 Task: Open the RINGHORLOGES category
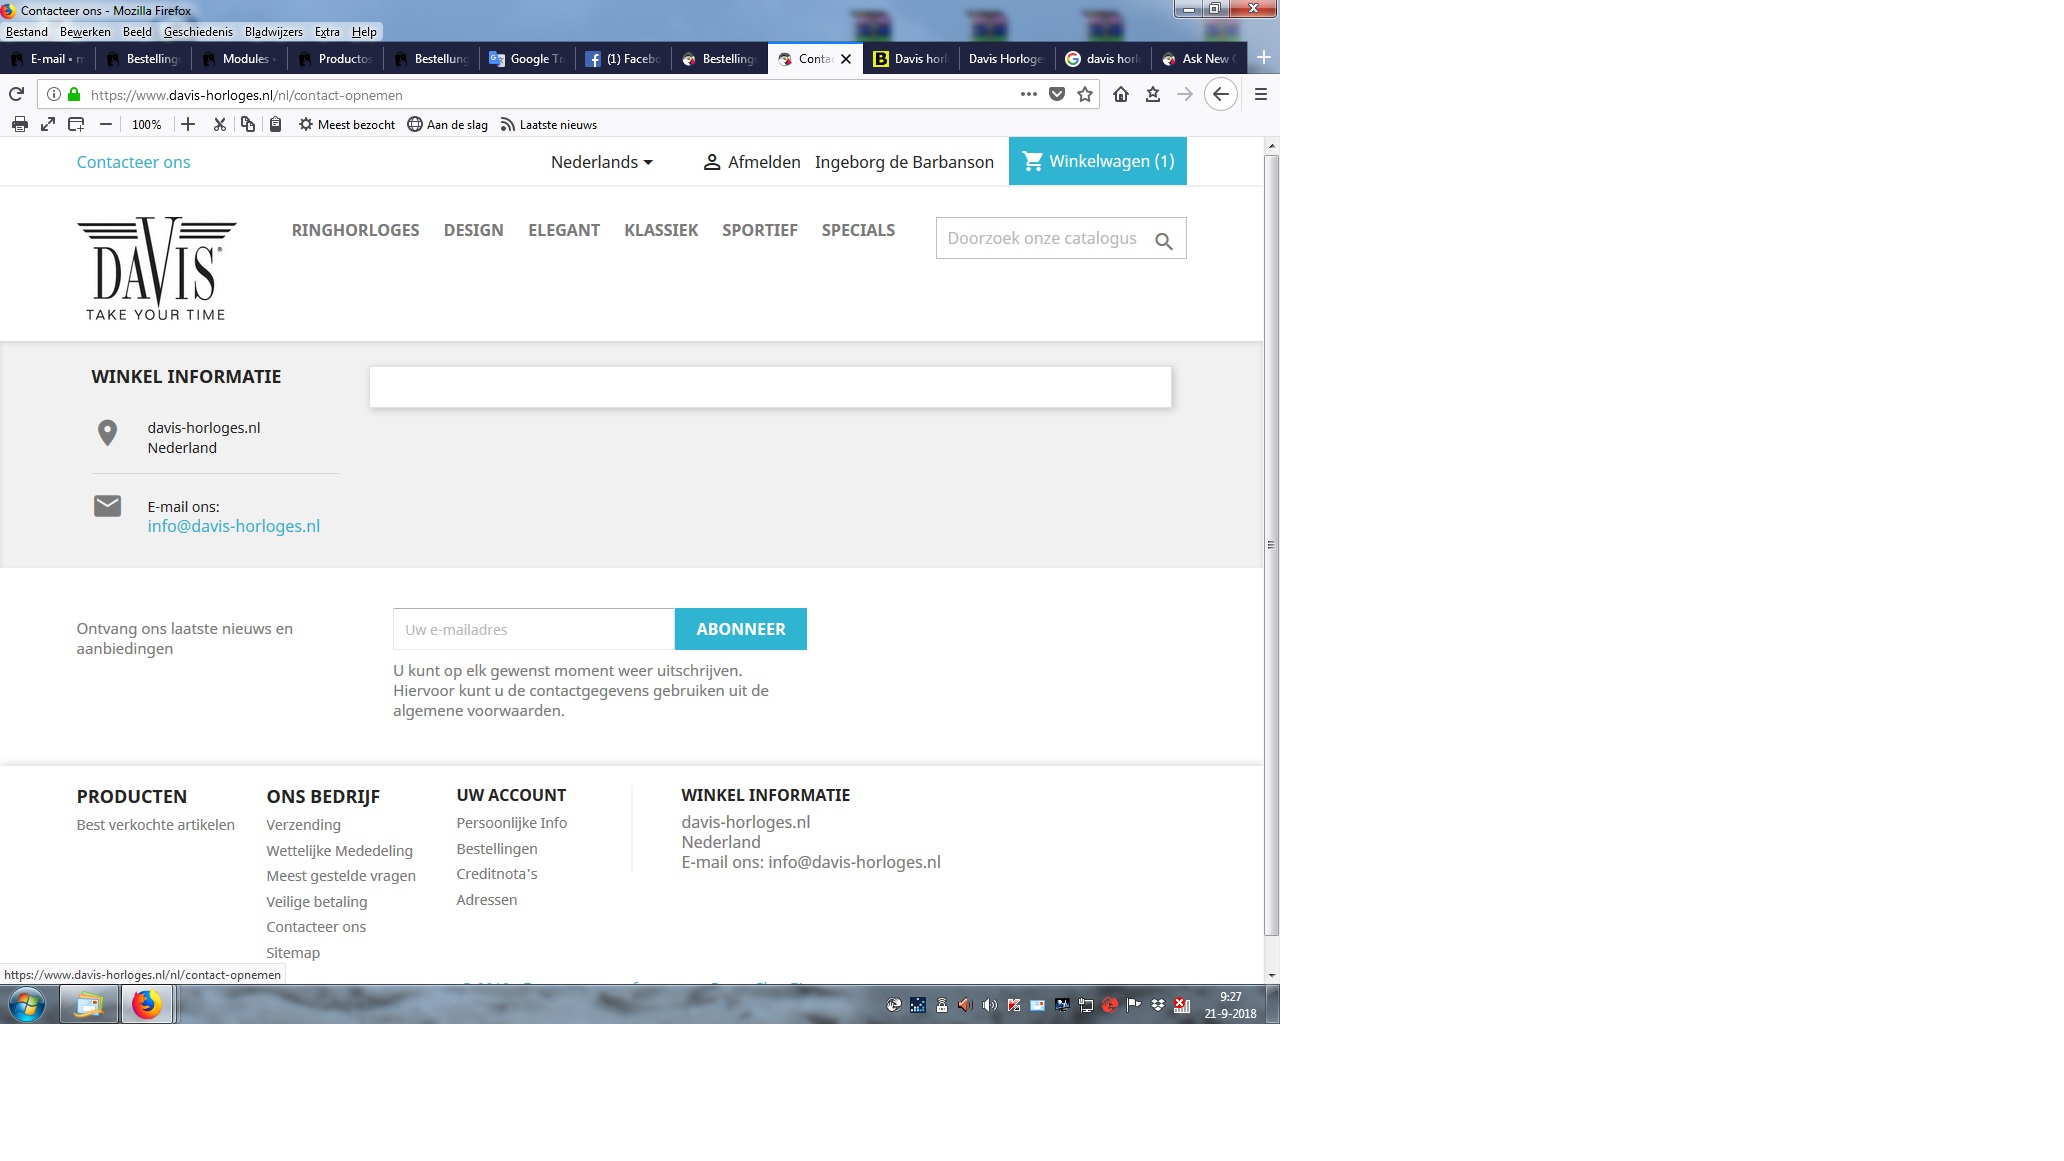coord(355,230)
